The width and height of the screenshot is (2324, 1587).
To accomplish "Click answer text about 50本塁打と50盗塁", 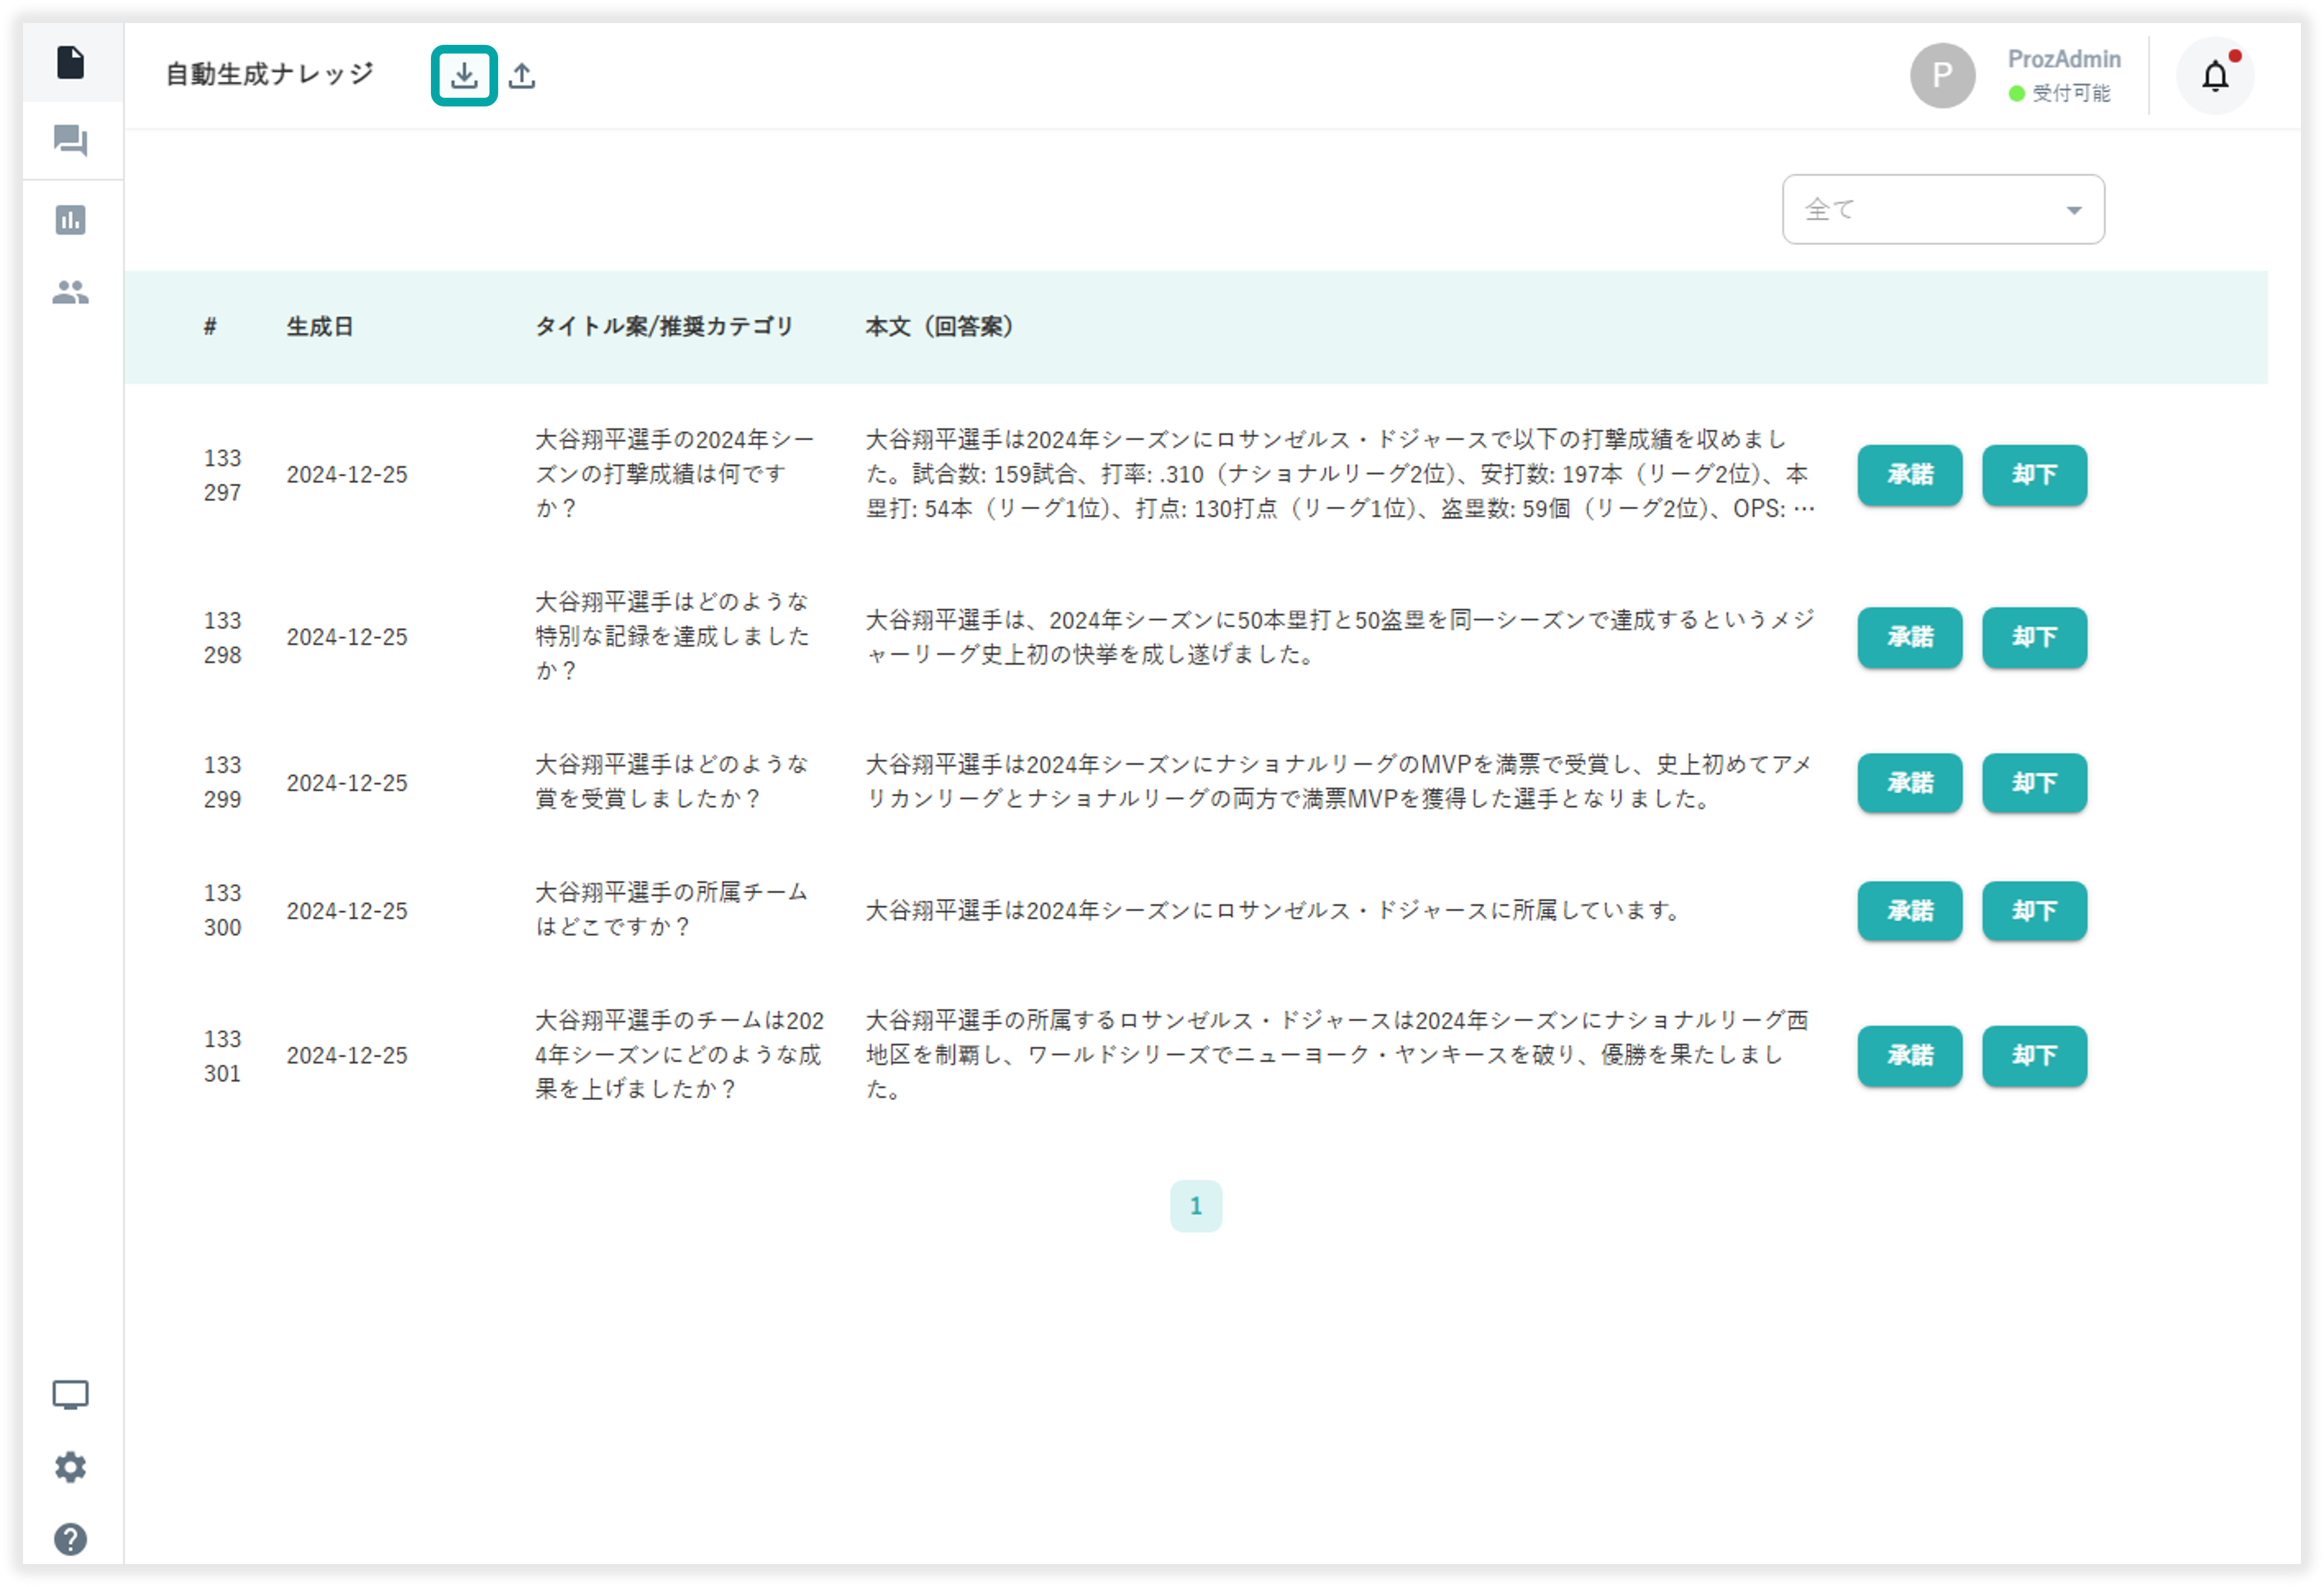I will pos(1340,637).
